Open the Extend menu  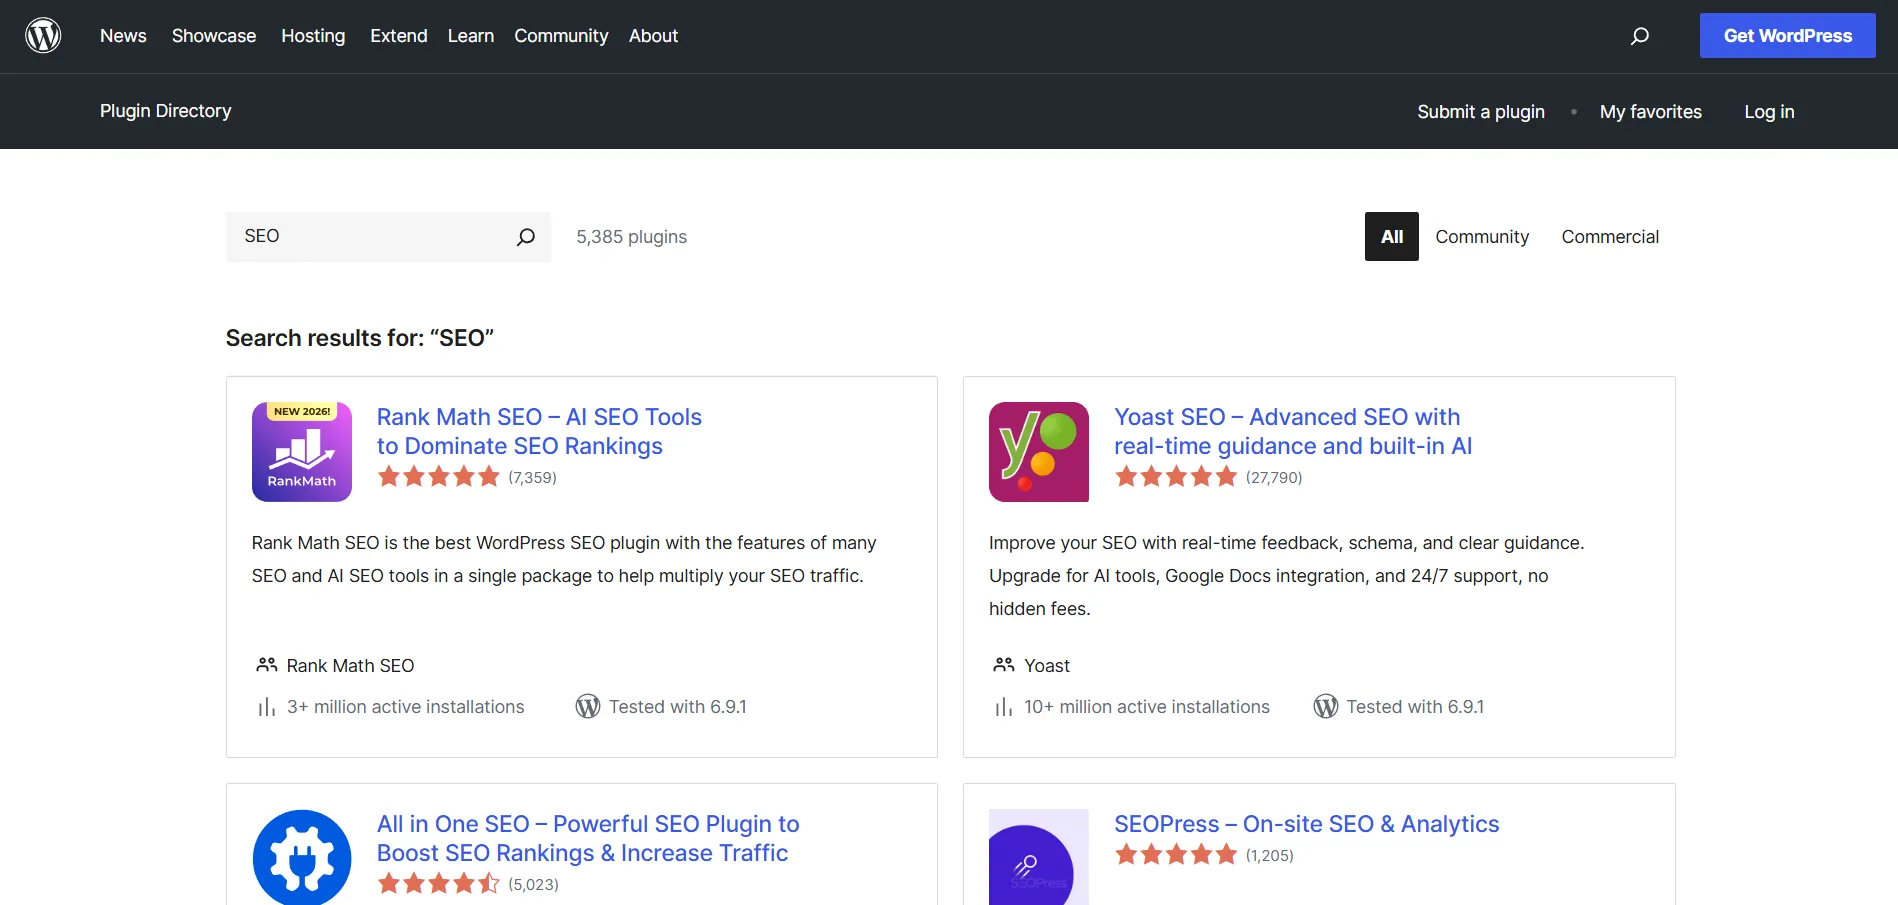(398, 36)
